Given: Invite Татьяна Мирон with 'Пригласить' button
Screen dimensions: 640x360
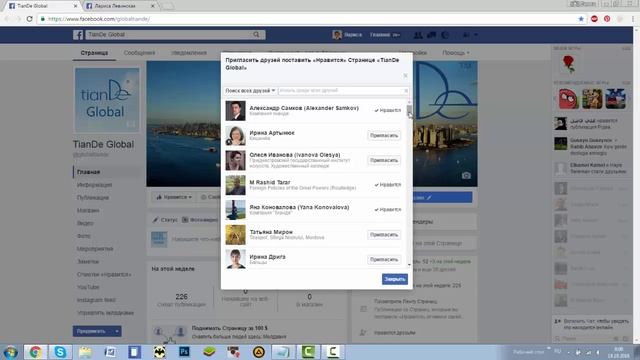Looking at the screenshot, I should click(x=384, y=235).
